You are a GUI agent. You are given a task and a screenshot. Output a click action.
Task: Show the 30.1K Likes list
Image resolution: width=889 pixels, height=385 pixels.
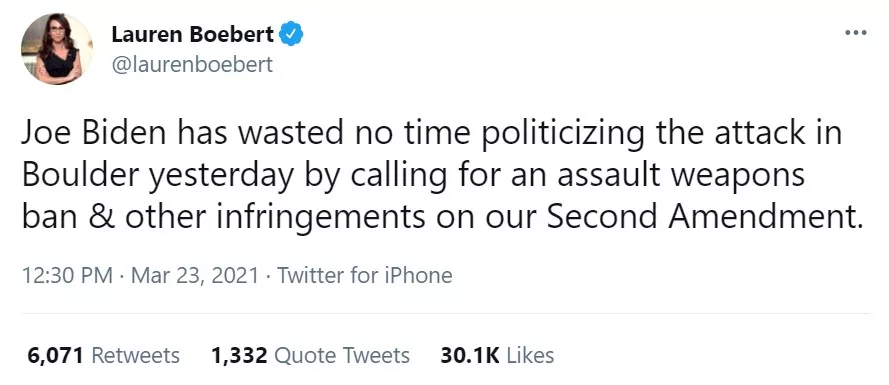pos(497,356)
